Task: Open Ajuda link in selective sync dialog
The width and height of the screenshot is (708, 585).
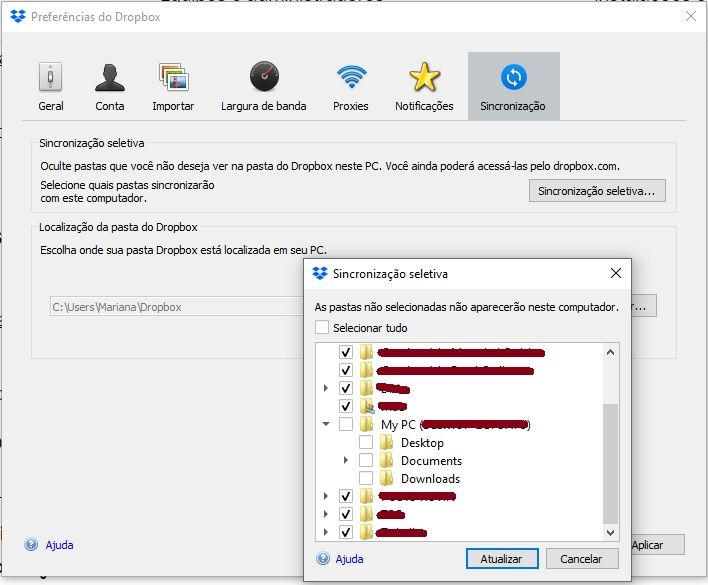Action: click(x=349, y=559)
